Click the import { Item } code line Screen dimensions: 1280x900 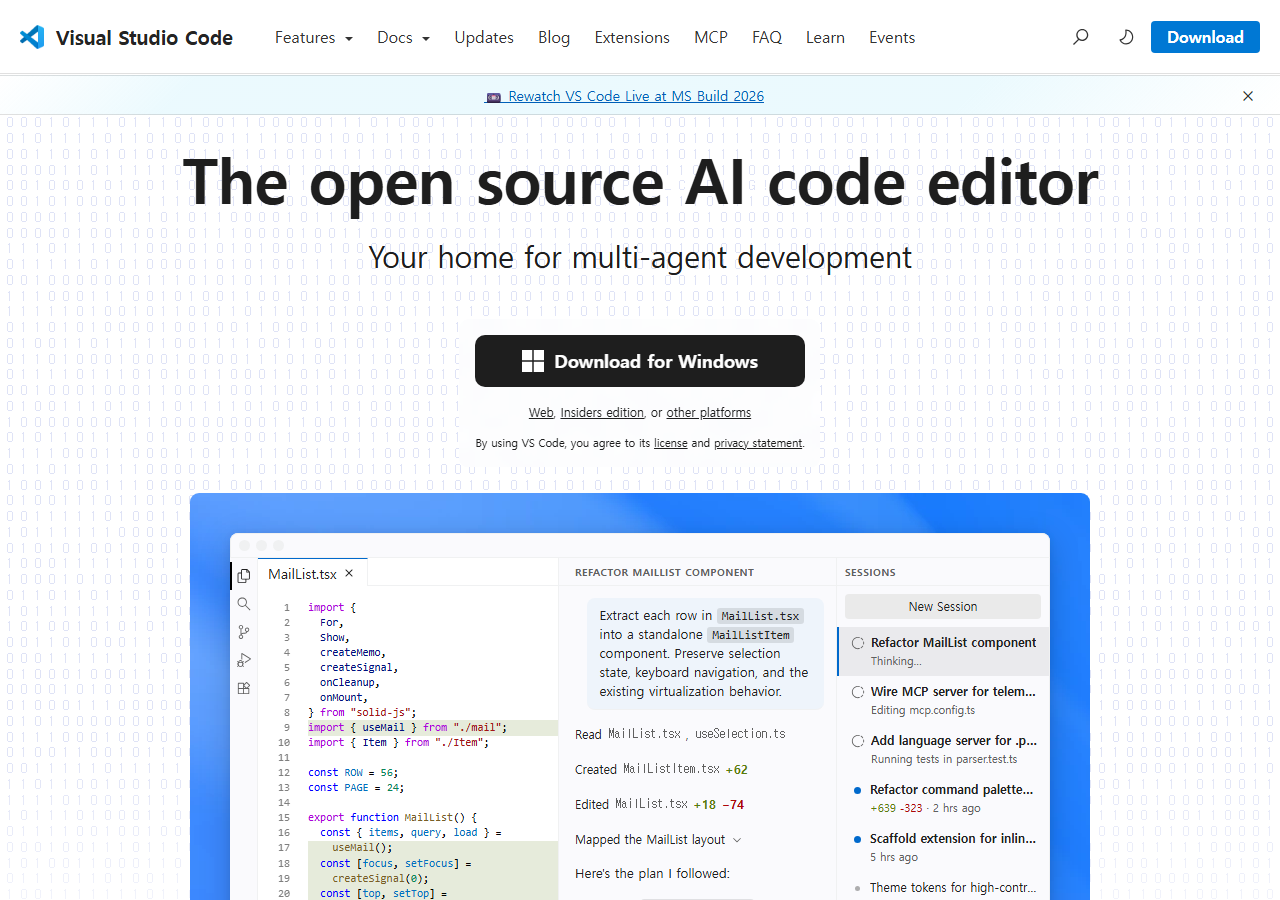[x=399, y=742]
